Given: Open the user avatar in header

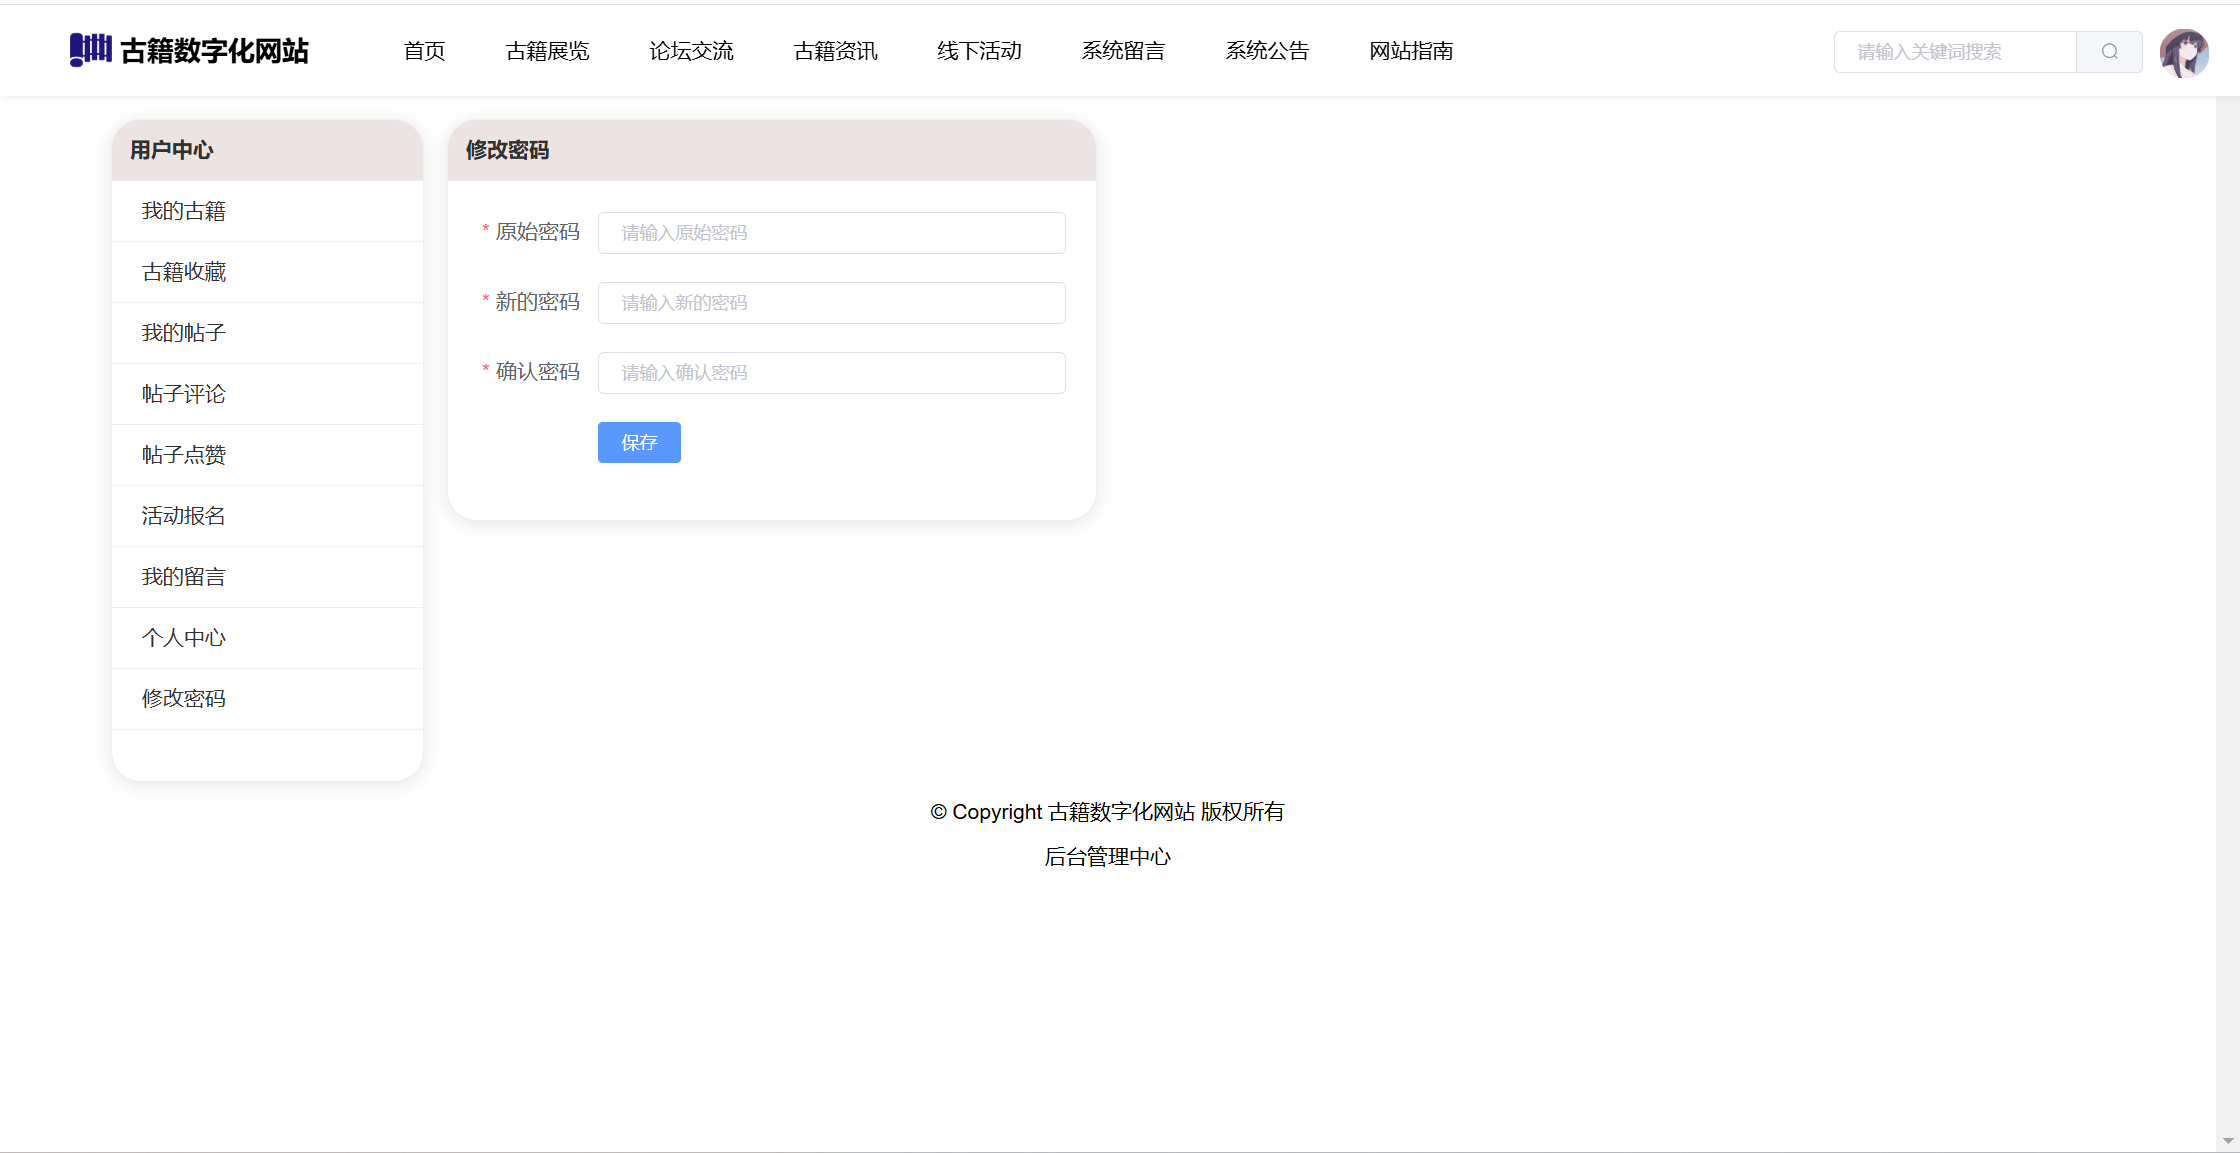Looking at the screenshot, I should (x=2183, y=52).
